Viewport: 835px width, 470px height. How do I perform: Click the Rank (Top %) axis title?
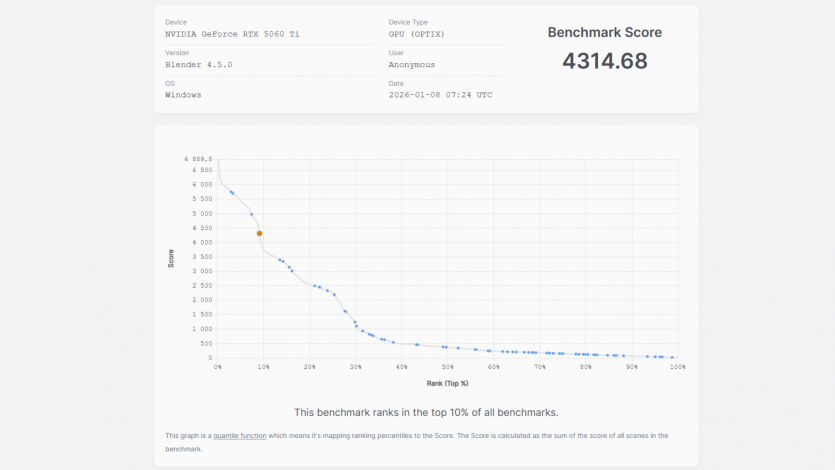(448, 384)
